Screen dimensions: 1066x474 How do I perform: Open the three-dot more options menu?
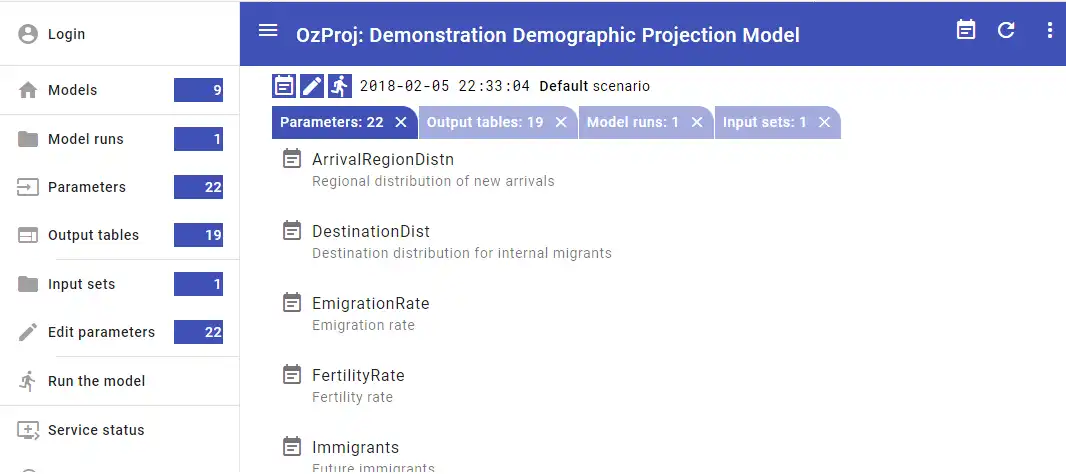click(x=1049, y=30)
